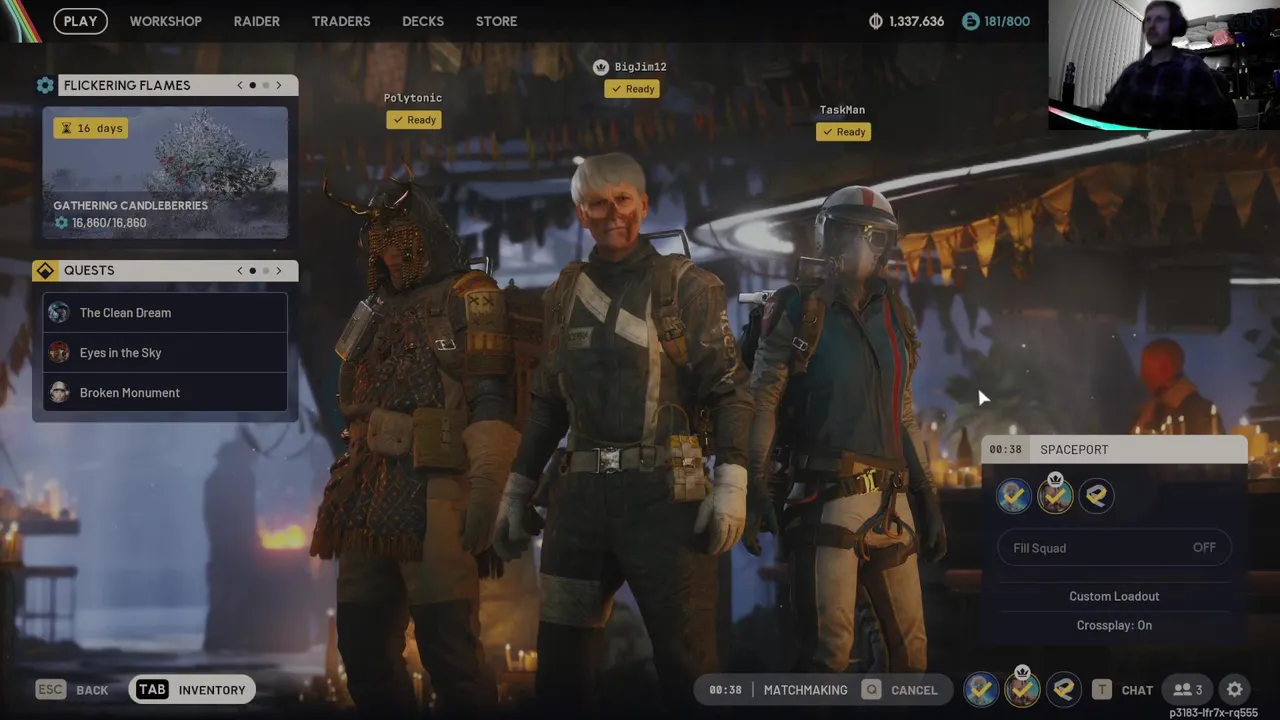Click TaskMan's Ready status badge
The image size is (1280, 720).
[x=843, y=132]
